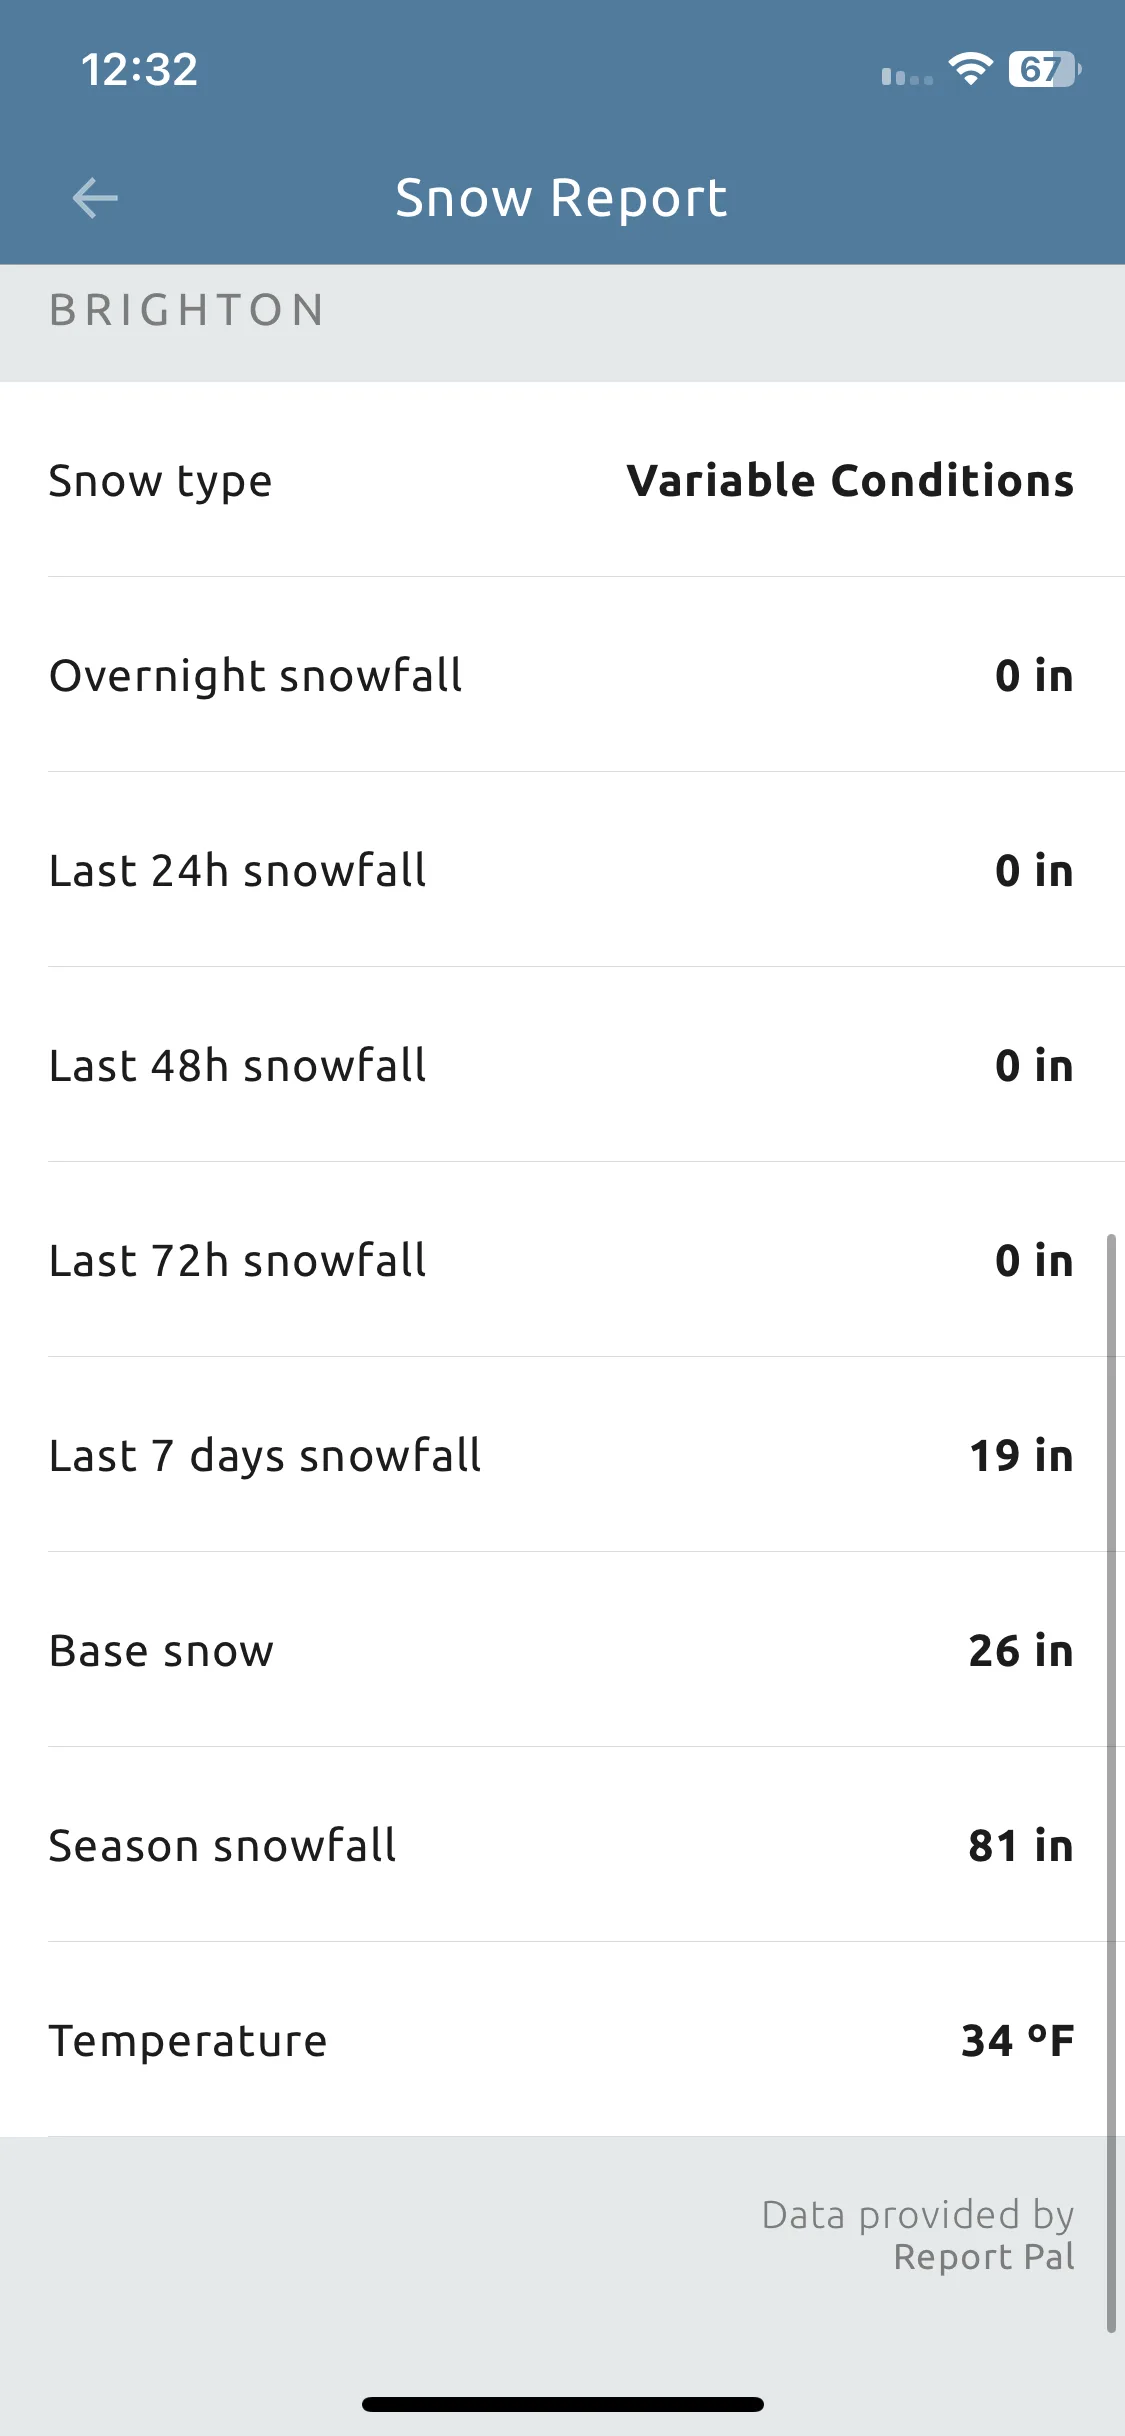Tap the BRIGHTON section header

pyautogui.click(x=187, y=310)
